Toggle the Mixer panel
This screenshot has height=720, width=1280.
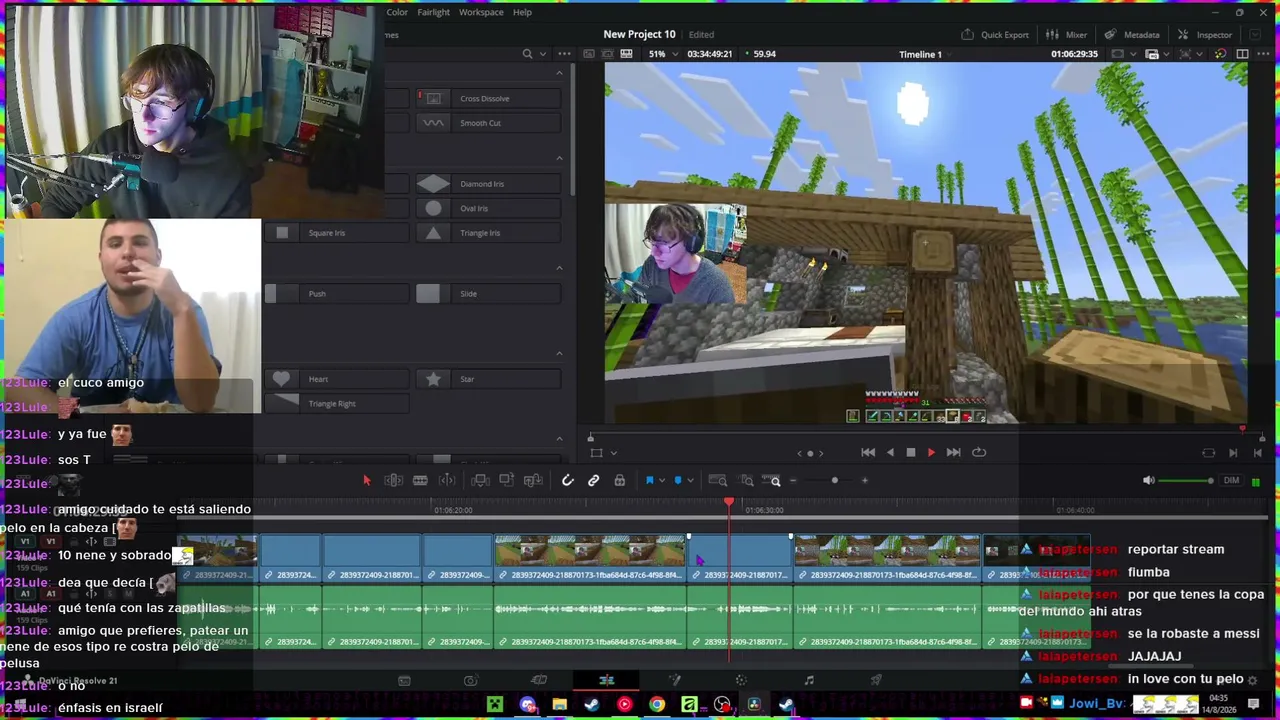(1066, 35)
